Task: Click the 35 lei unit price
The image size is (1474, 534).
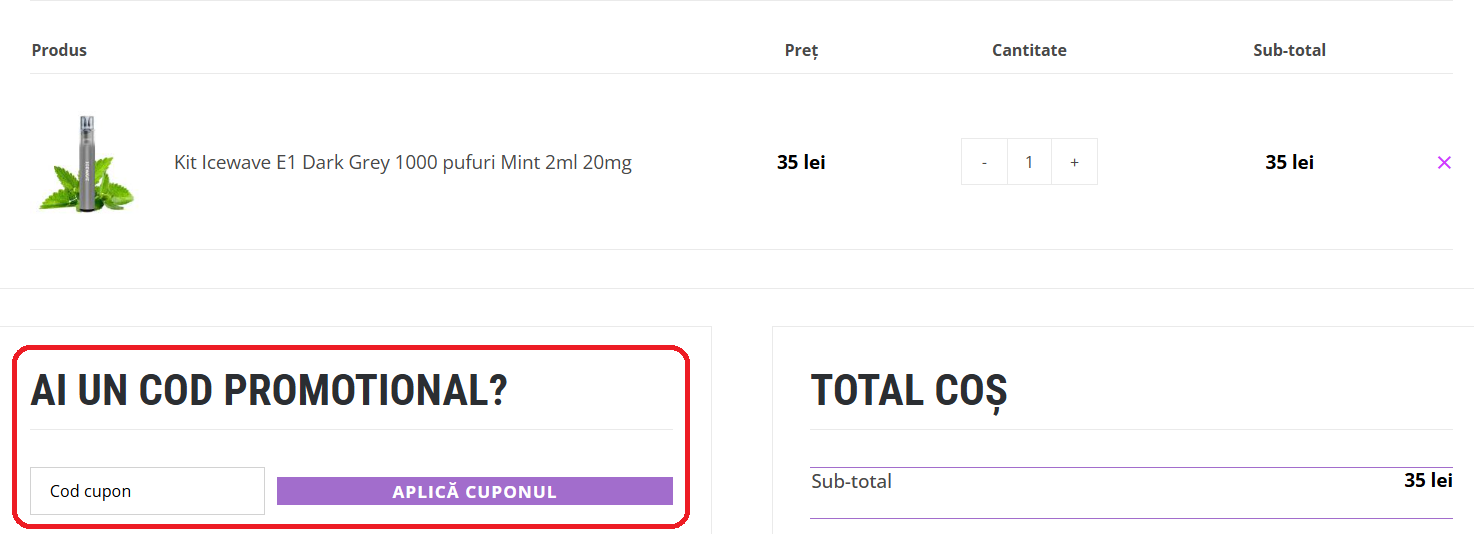Action: (801, 162)
